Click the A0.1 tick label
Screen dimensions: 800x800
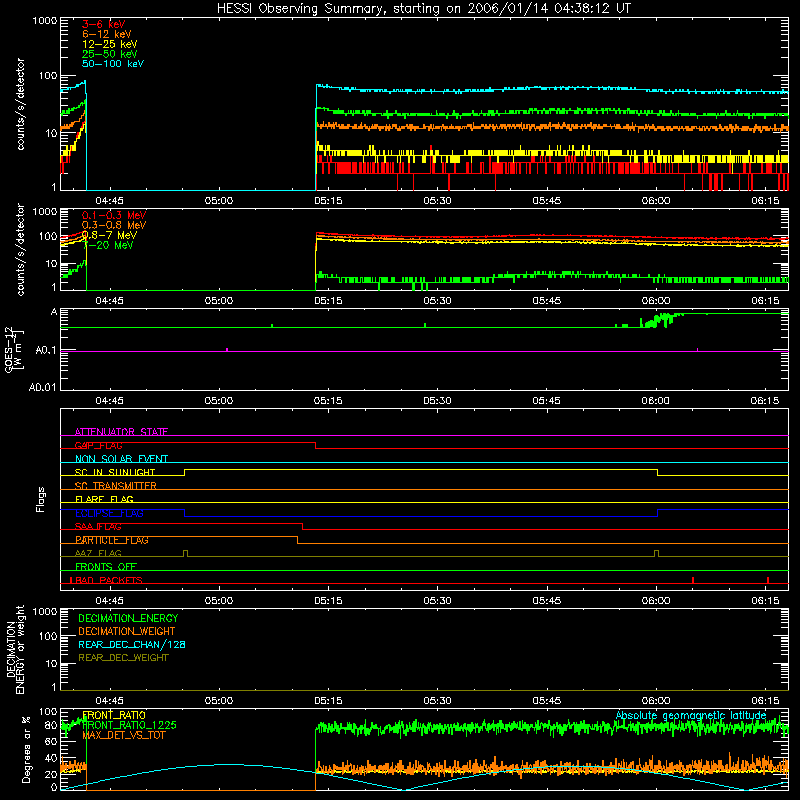46,350
